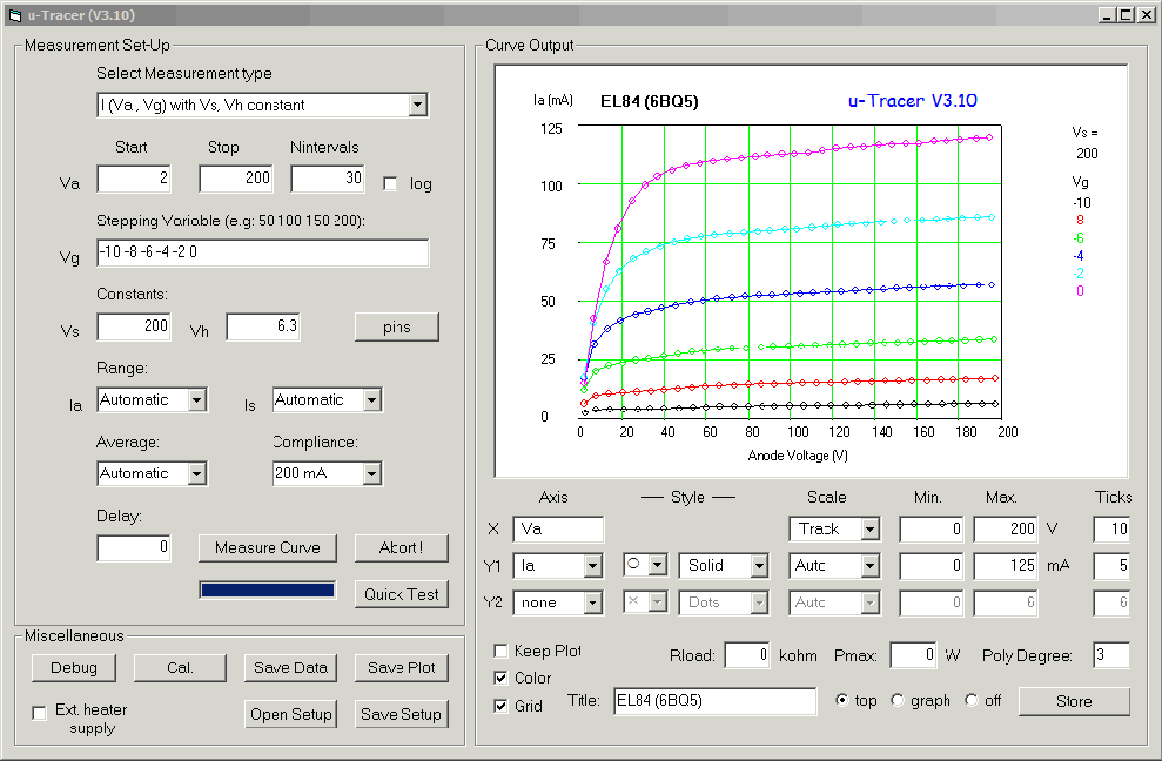Disable the Color checkbox

(x=501, y=678)
